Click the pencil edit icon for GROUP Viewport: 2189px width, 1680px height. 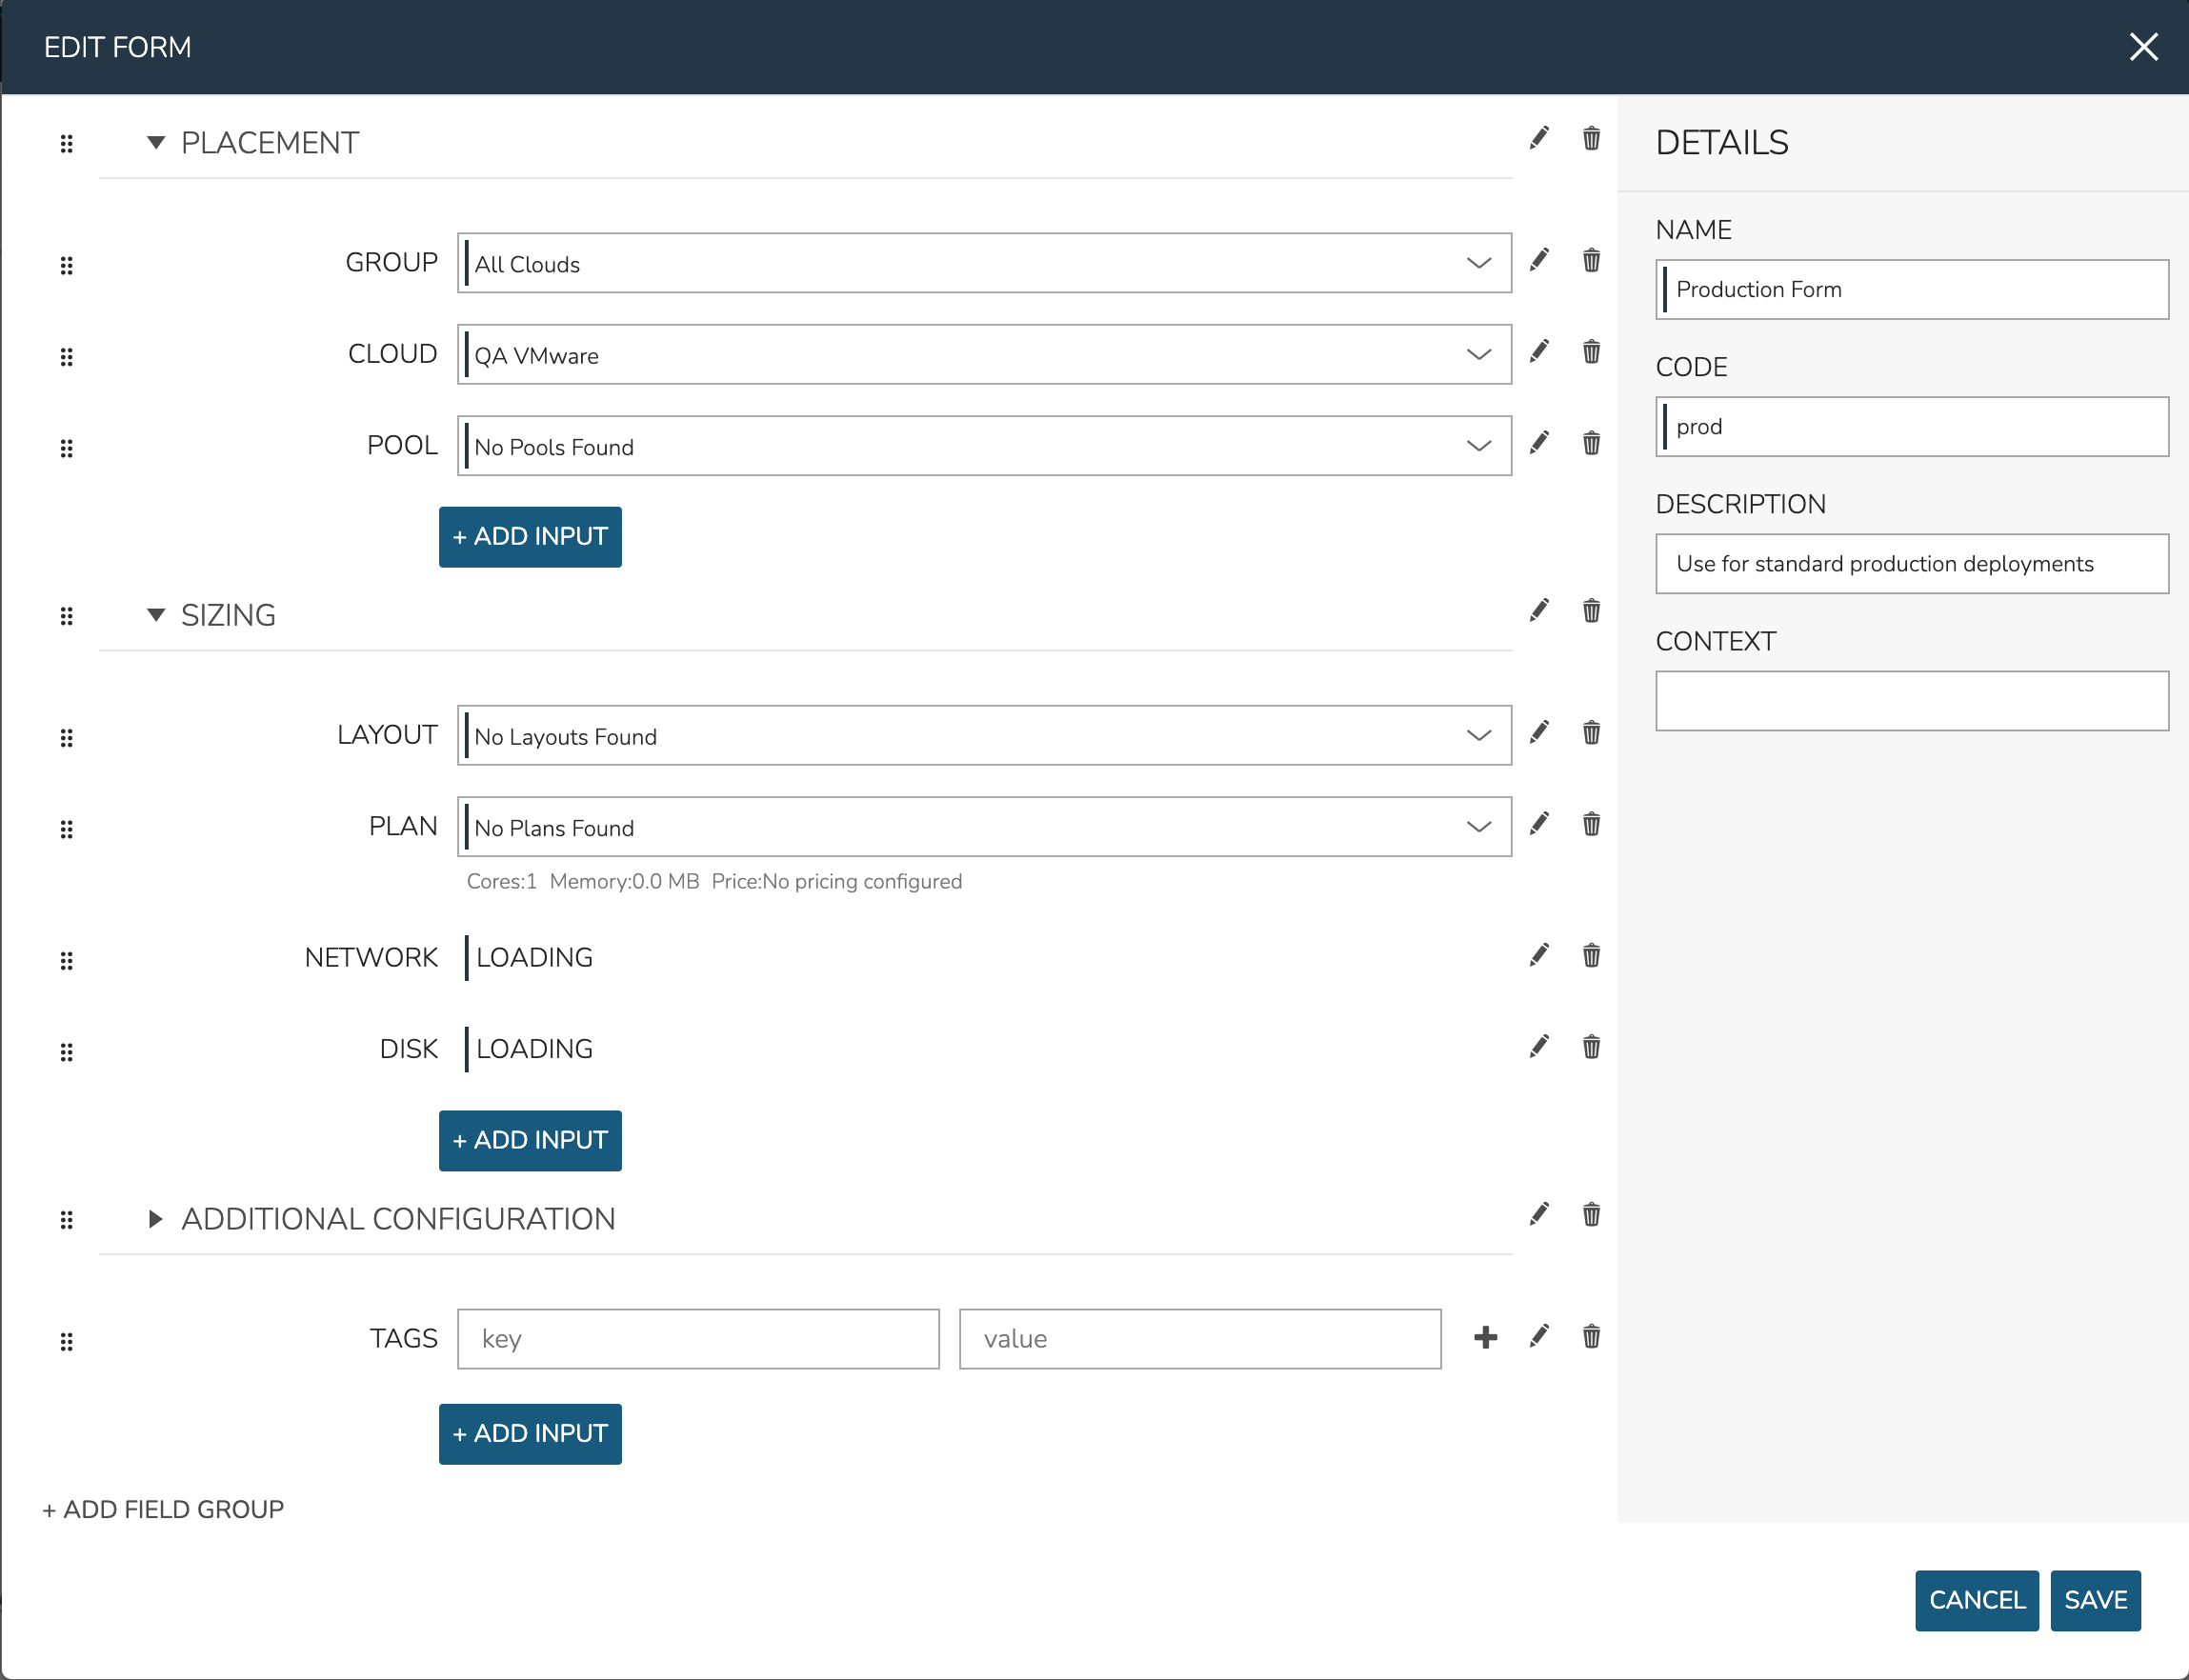pos(1539,260)
